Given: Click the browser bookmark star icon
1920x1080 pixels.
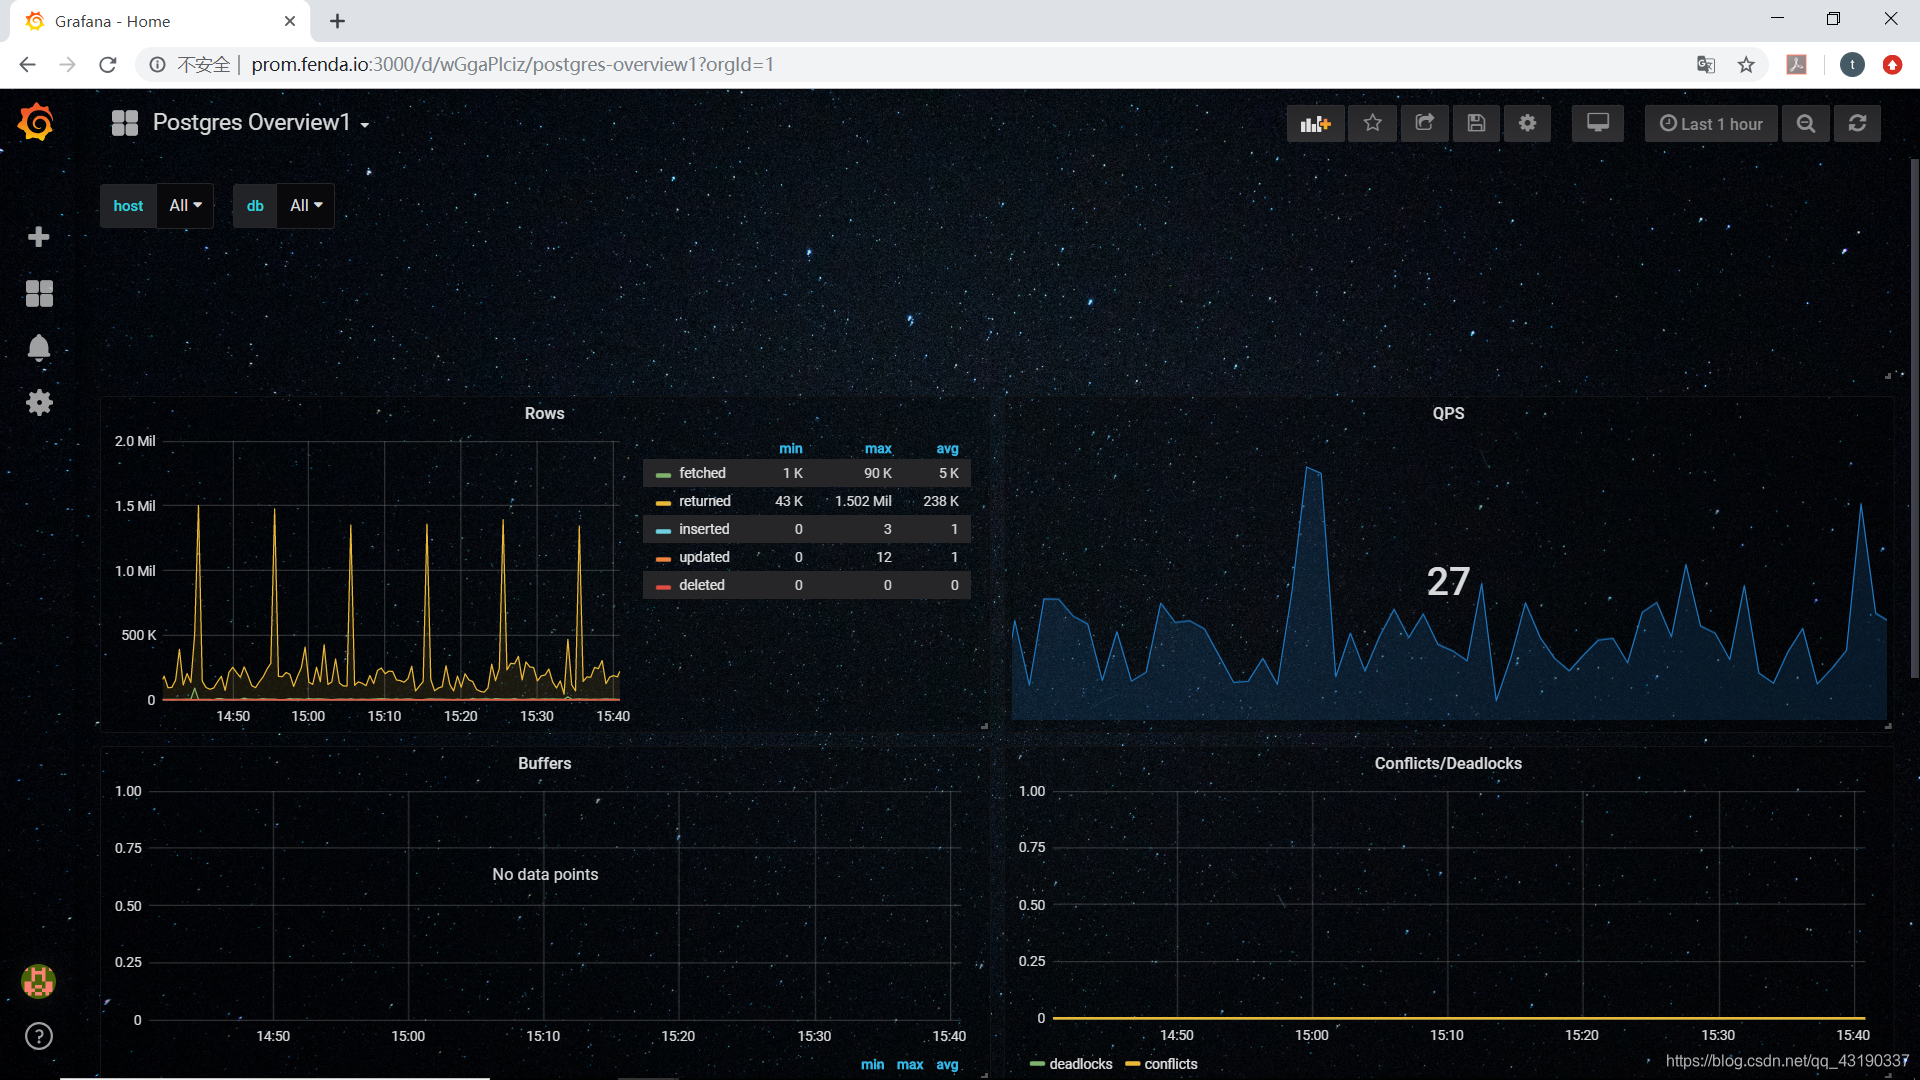Looking at the screenshot, I should coord(1746,65).
